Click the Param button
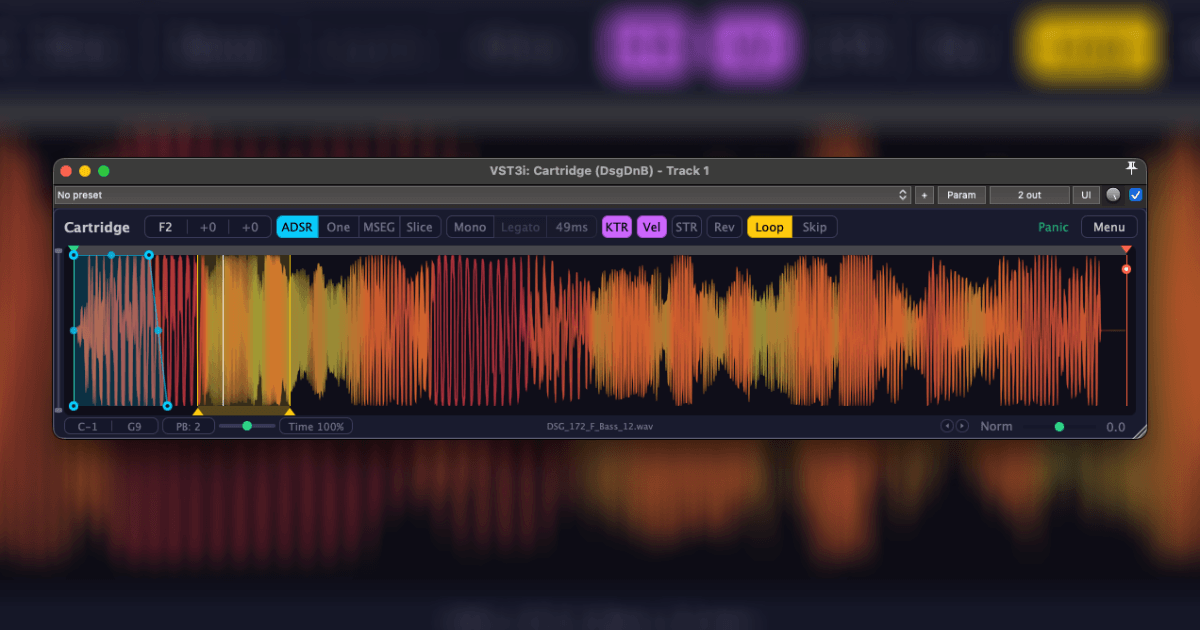 pos(961,195)
